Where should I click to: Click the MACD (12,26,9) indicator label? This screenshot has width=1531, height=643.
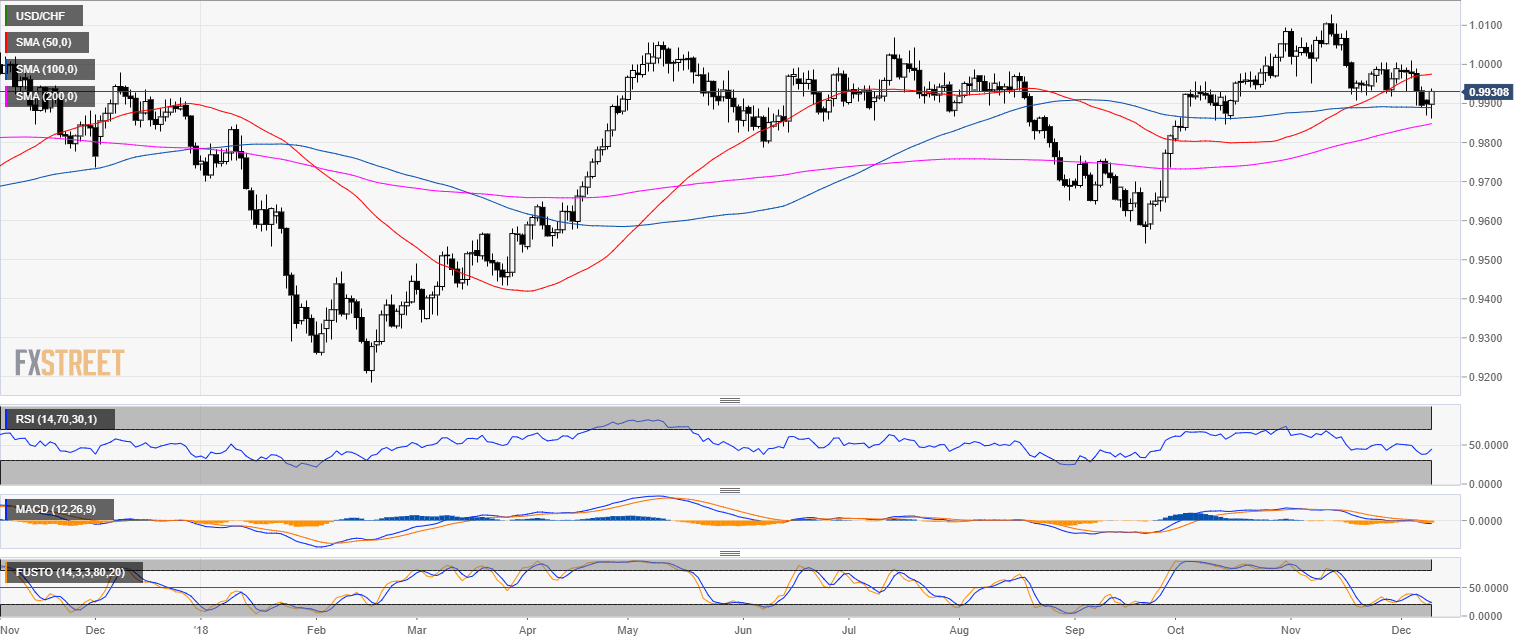pyautogui.click(x=56, y=510)
